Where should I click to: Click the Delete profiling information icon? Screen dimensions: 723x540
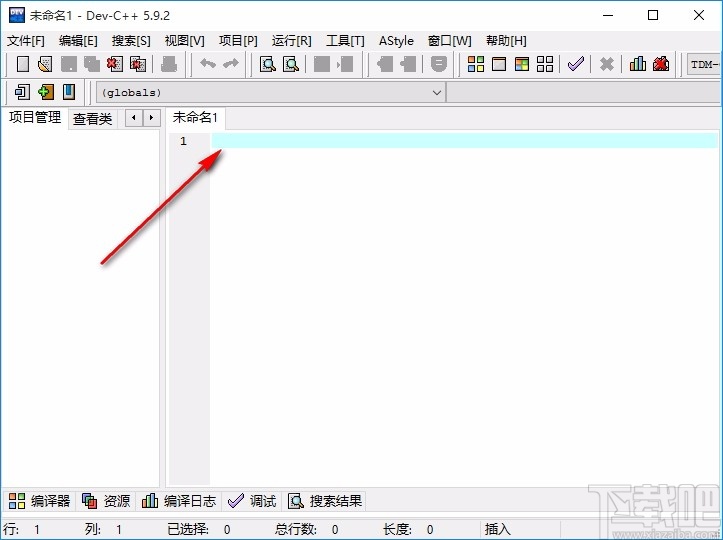click(661, 64)
